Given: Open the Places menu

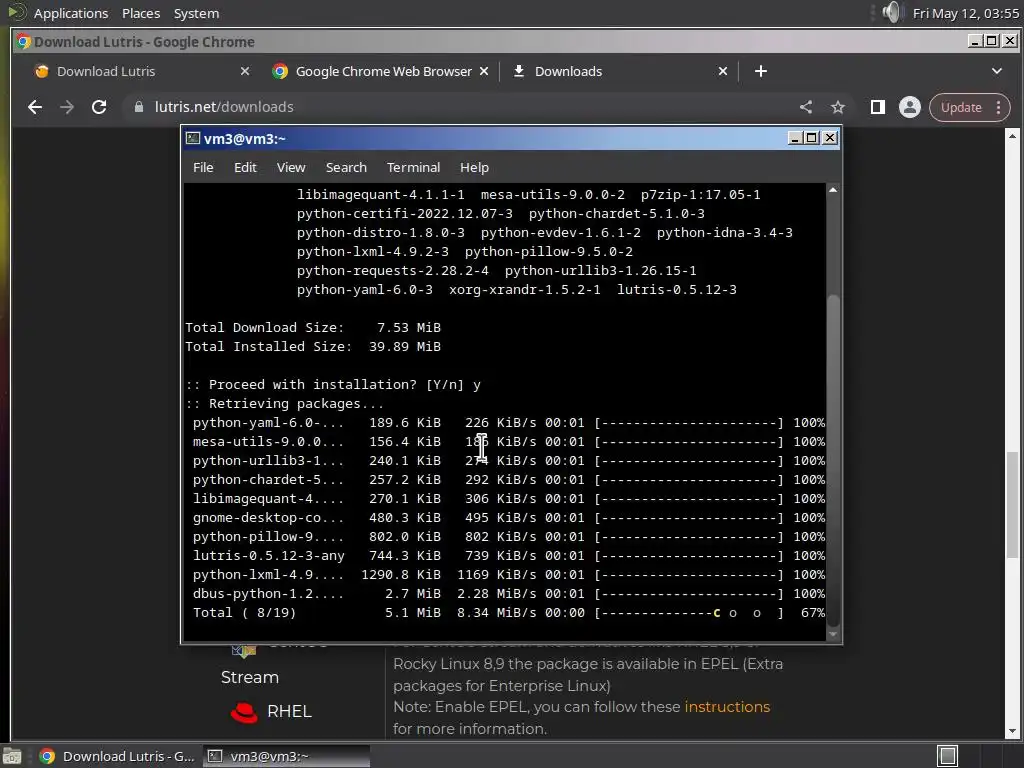Looking at the screenshot, I should point(141,13).
